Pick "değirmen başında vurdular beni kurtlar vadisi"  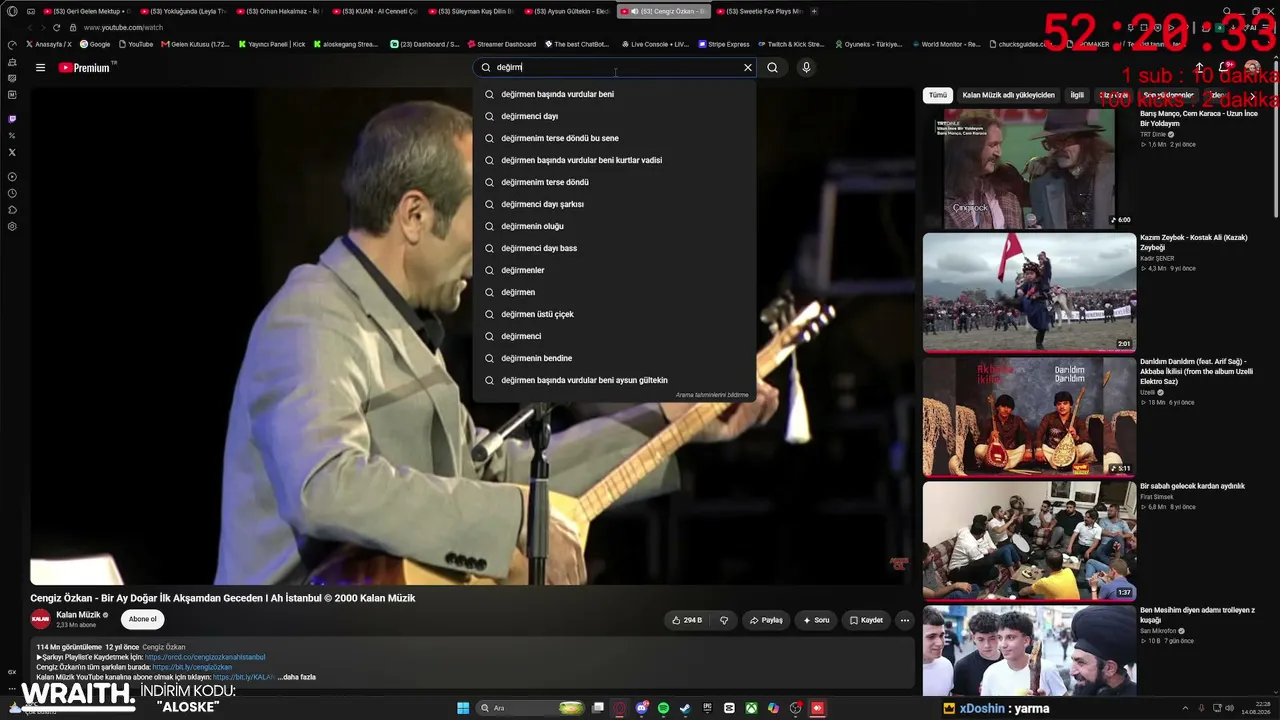615,160
